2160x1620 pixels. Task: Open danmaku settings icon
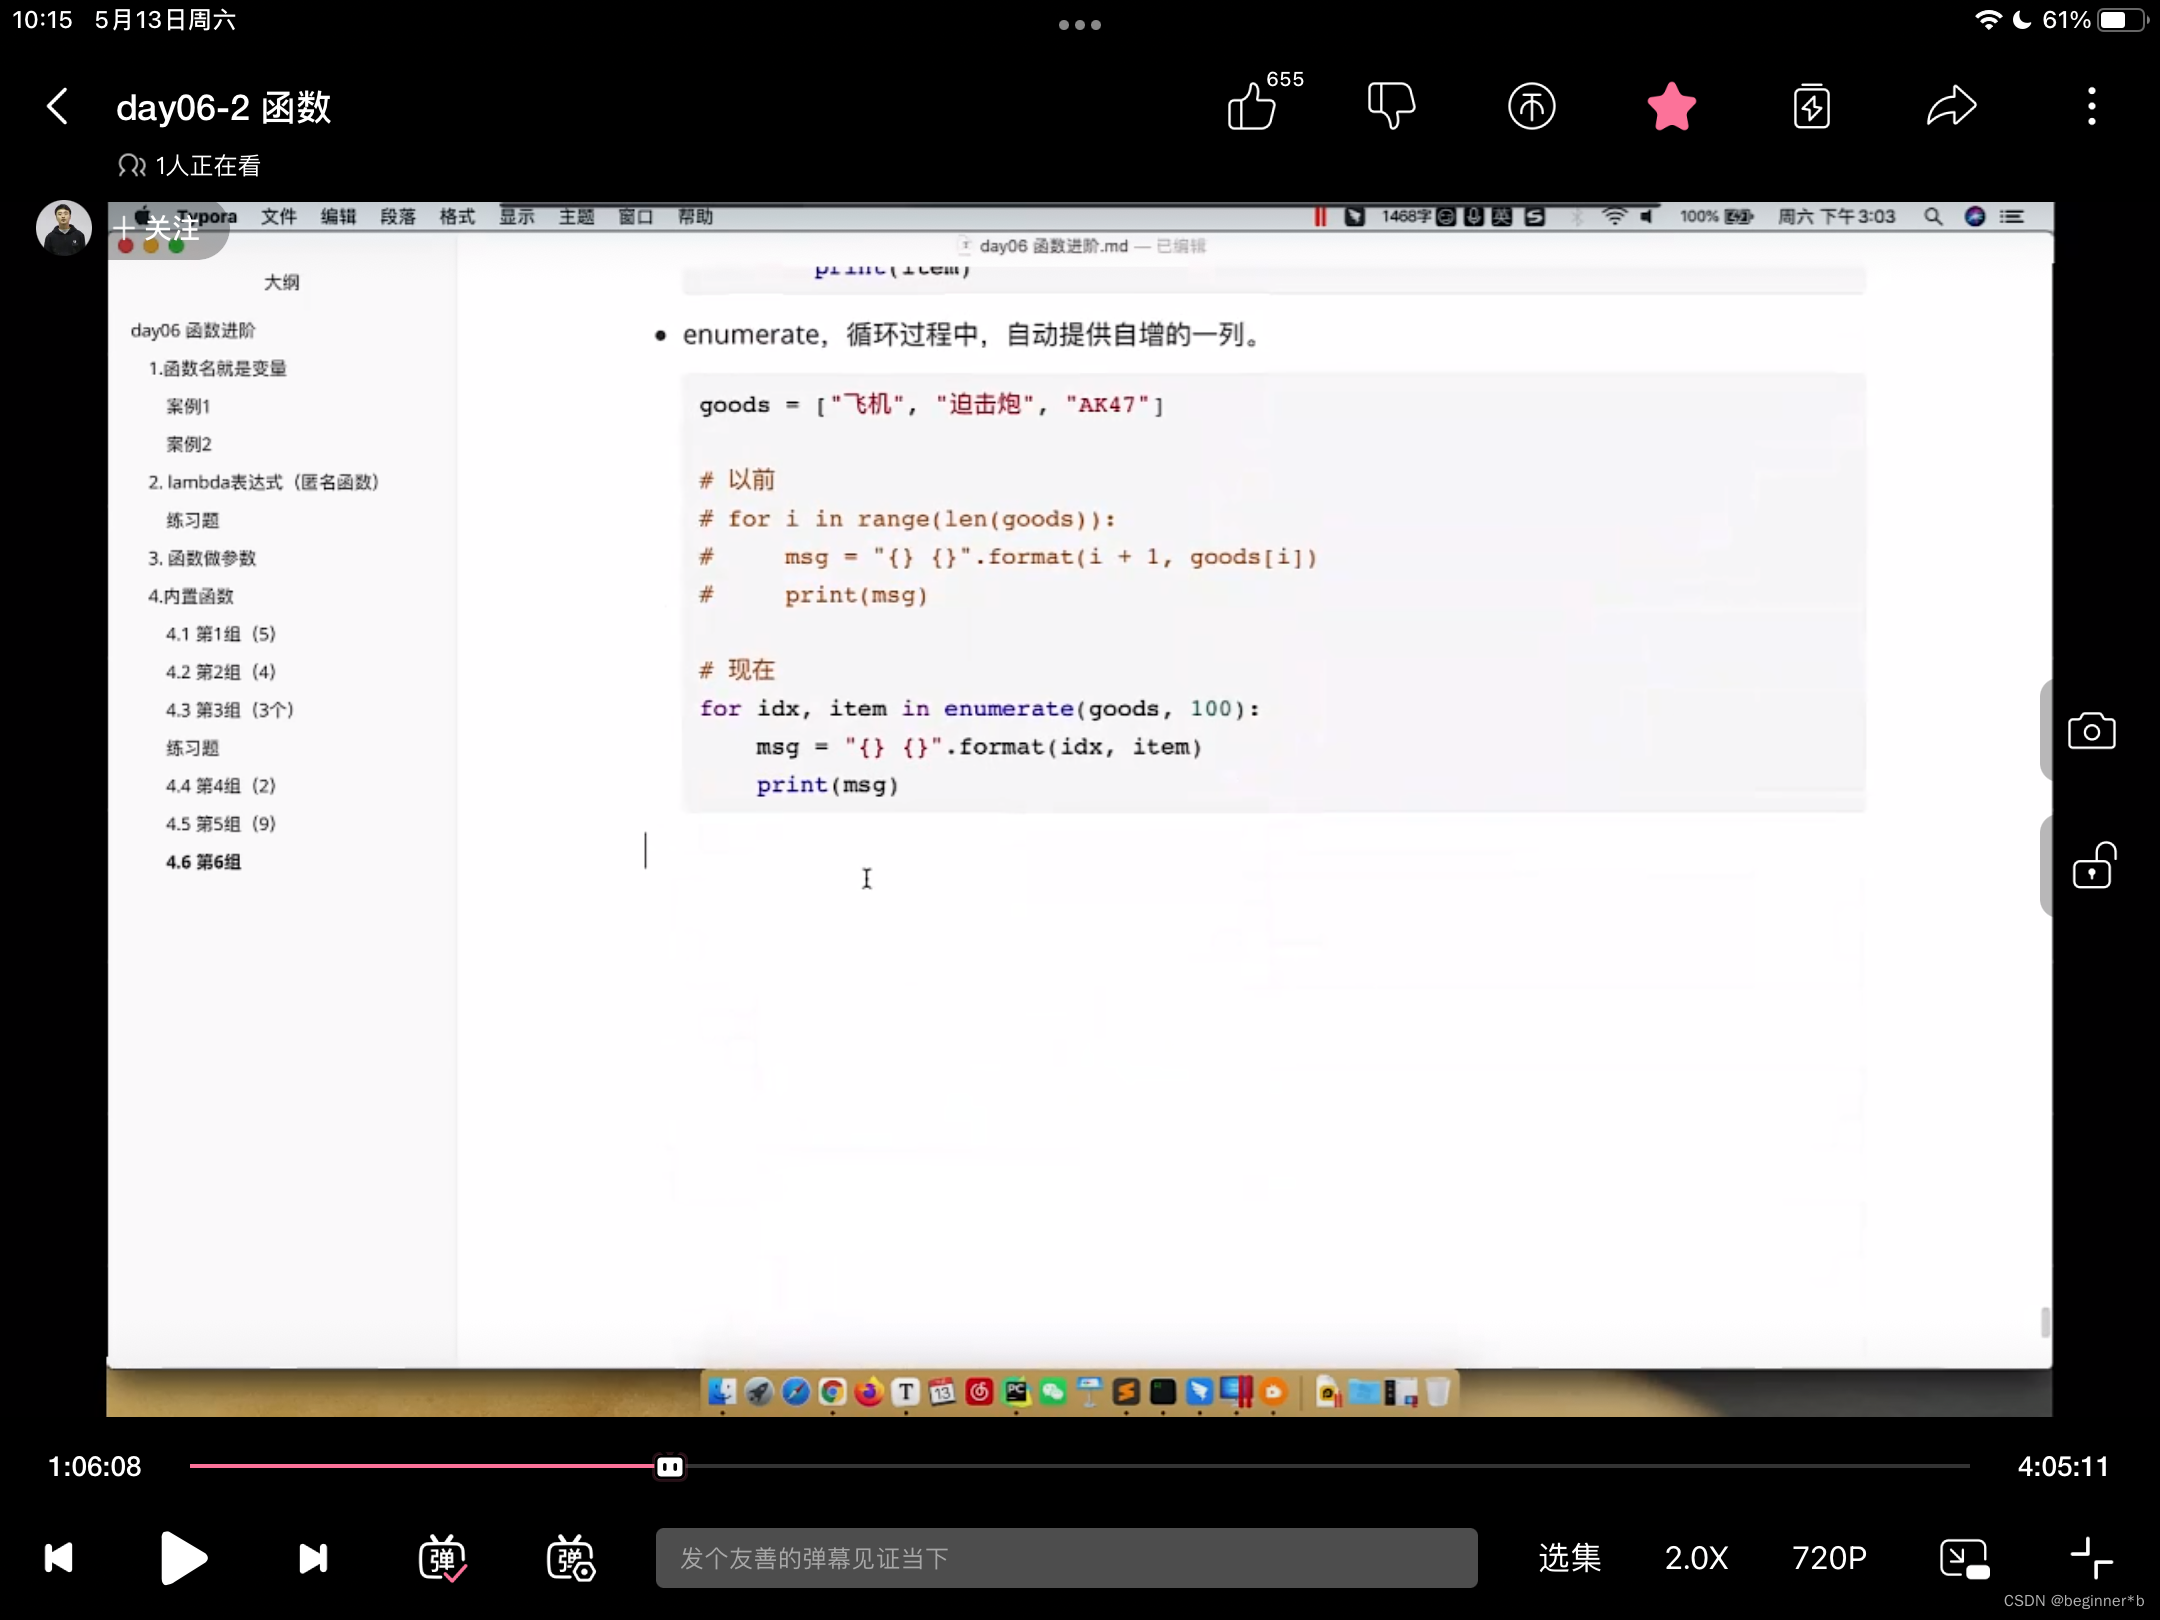(x=571, y=1557)
